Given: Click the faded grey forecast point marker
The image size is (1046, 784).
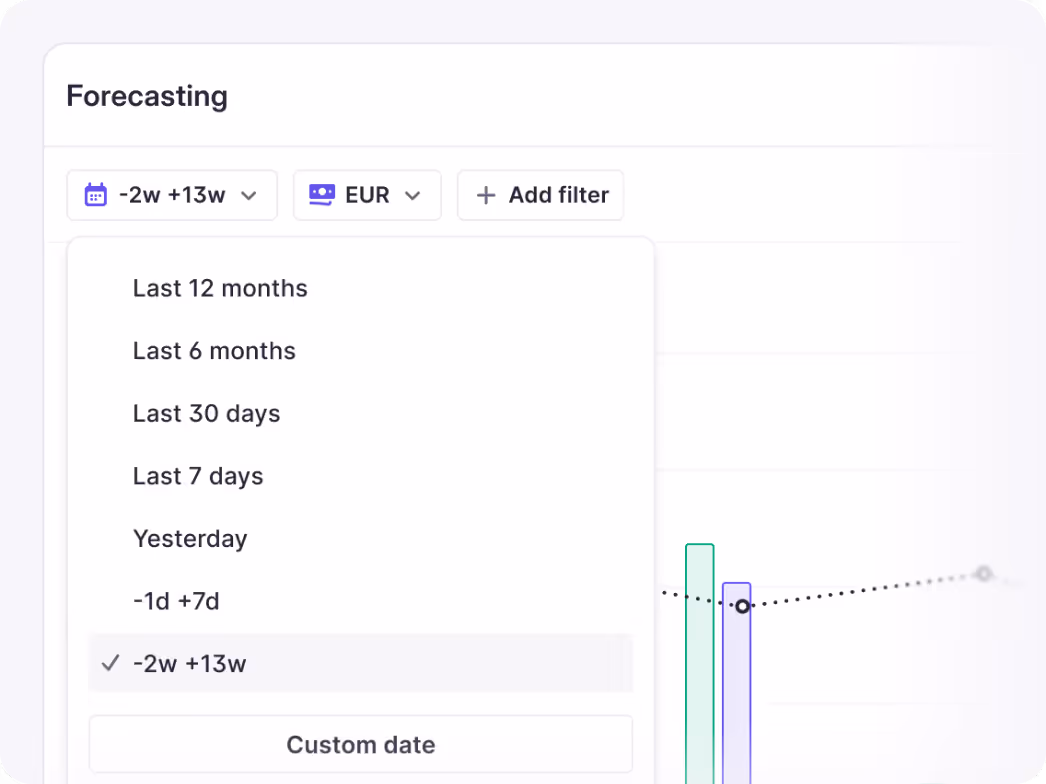Looking at the screenshot, I should [x=983, y=573].
